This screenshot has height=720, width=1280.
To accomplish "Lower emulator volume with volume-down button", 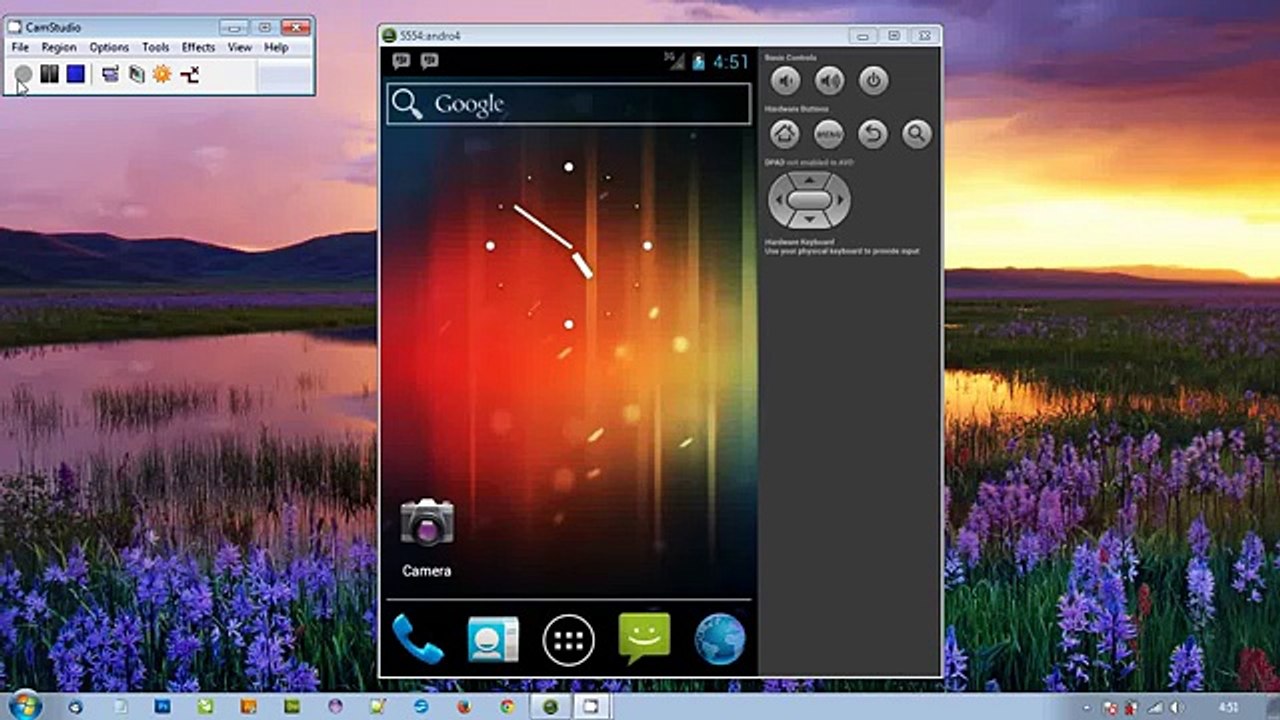I will tap(786, 81).
